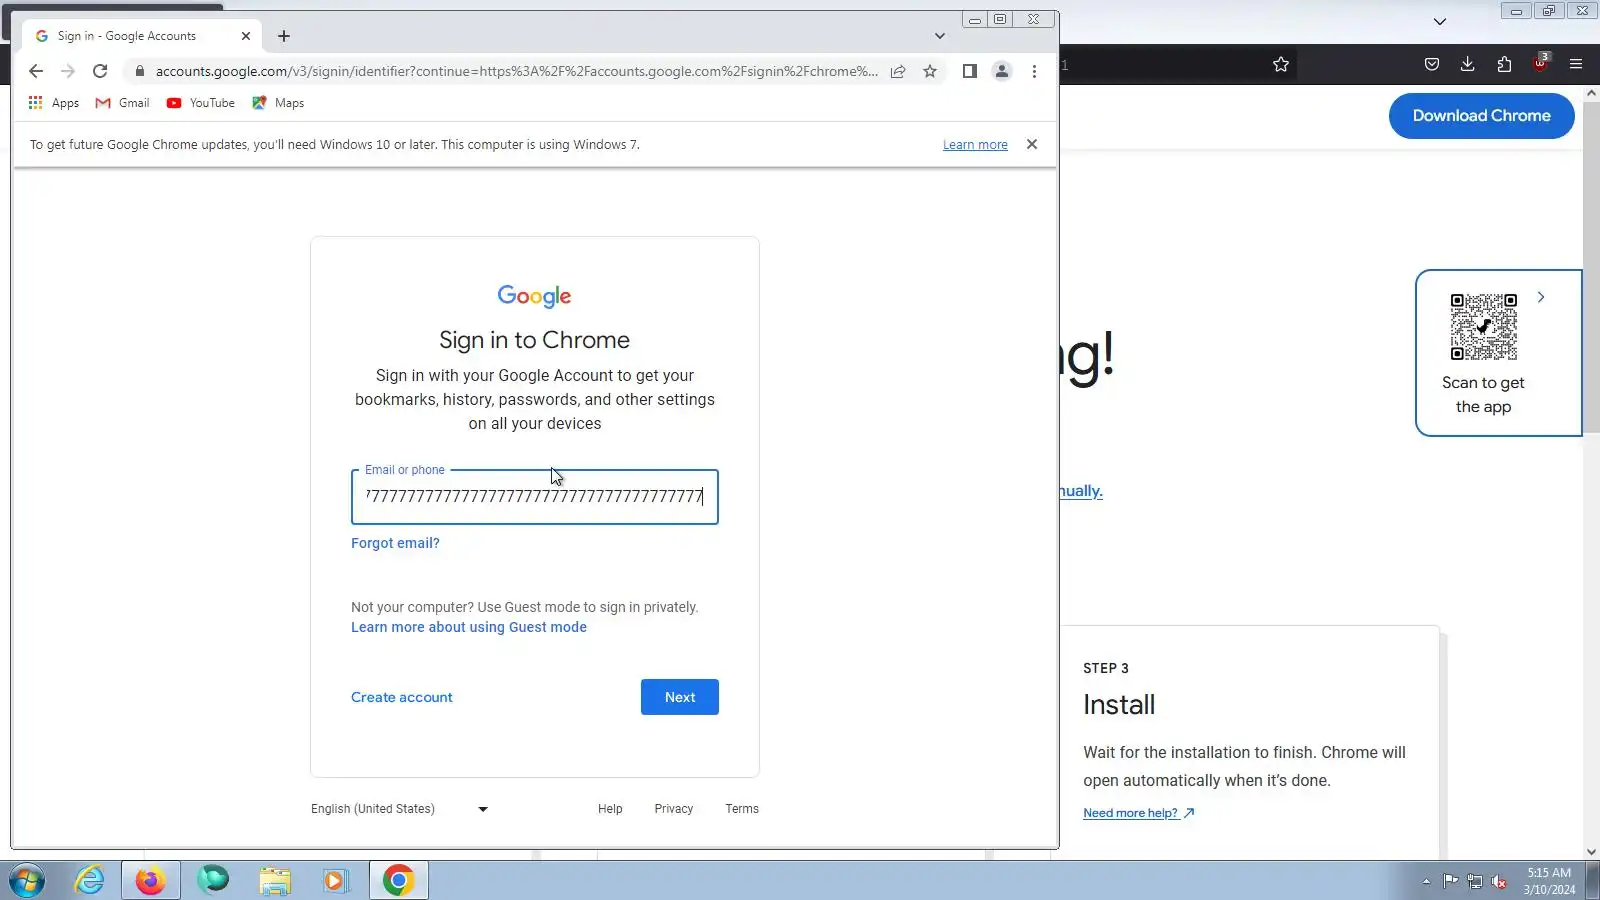Open the Gmail bookmark
The width and height of the screenshot is (1600, 900).
click(x=122, y=103)
